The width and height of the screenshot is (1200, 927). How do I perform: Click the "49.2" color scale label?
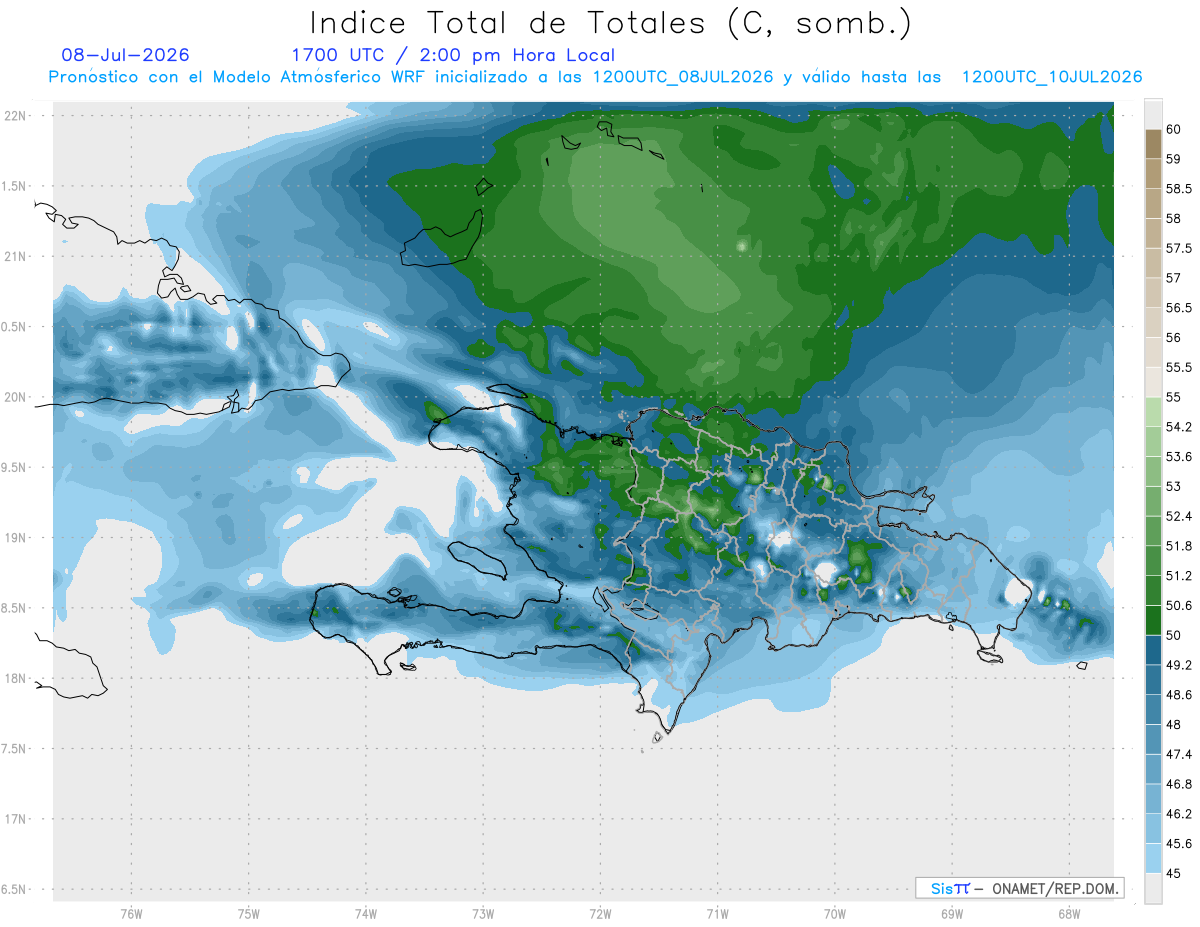tap(1178, 665)
